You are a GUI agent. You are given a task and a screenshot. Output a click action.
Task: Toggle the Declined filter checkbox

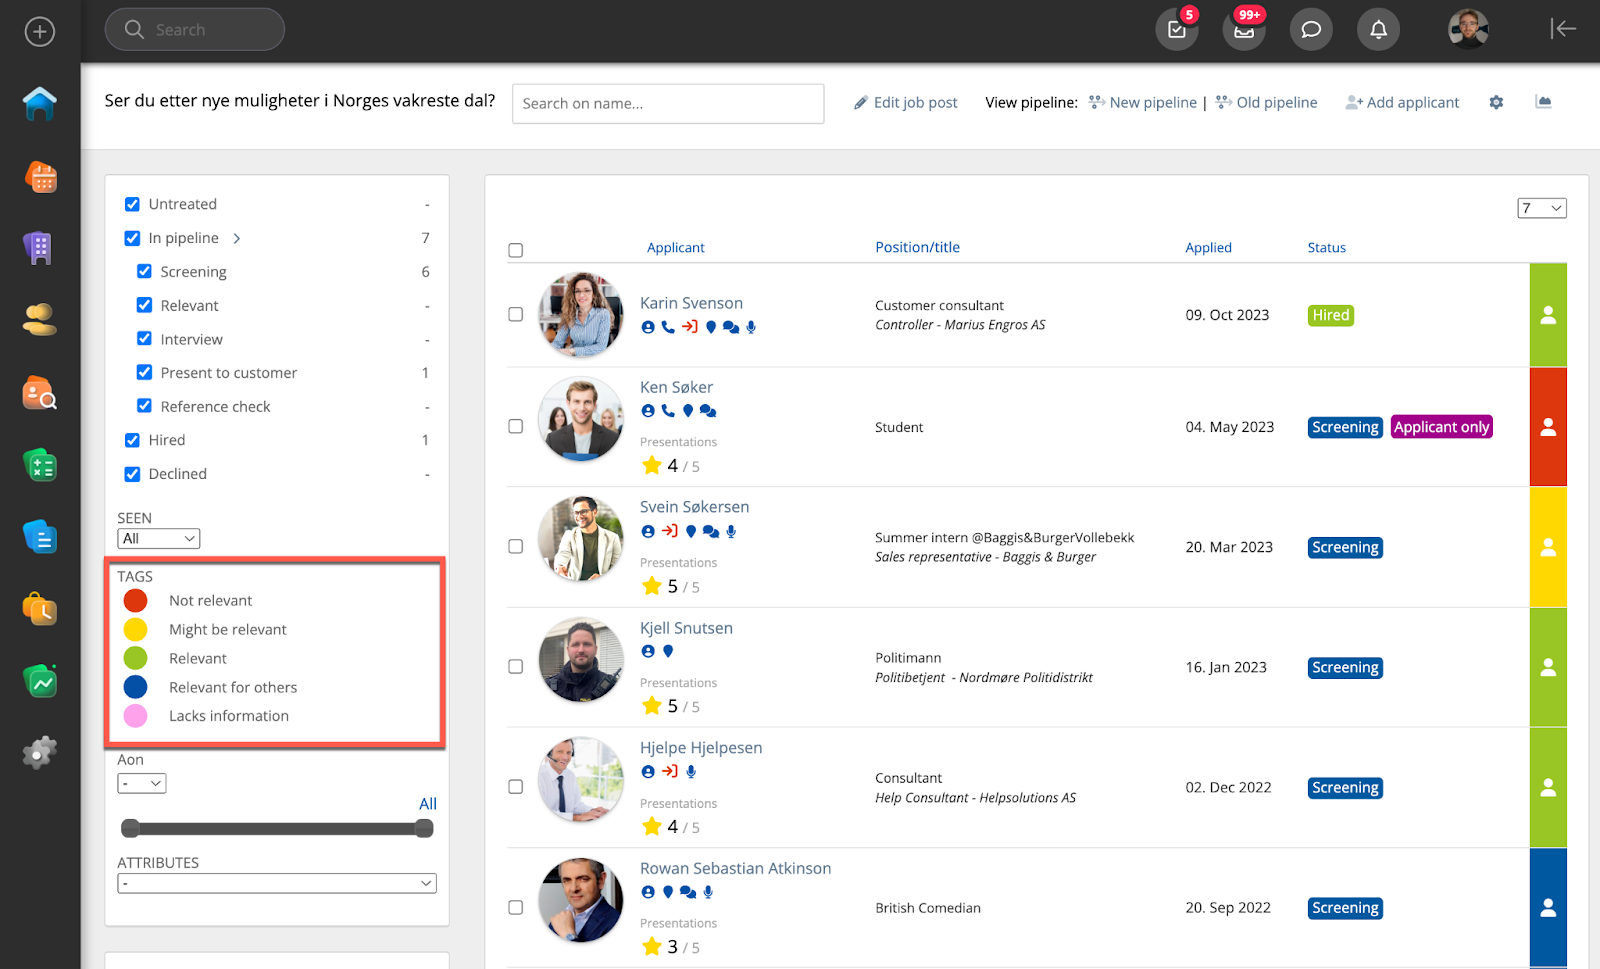(x=132, y=474)
